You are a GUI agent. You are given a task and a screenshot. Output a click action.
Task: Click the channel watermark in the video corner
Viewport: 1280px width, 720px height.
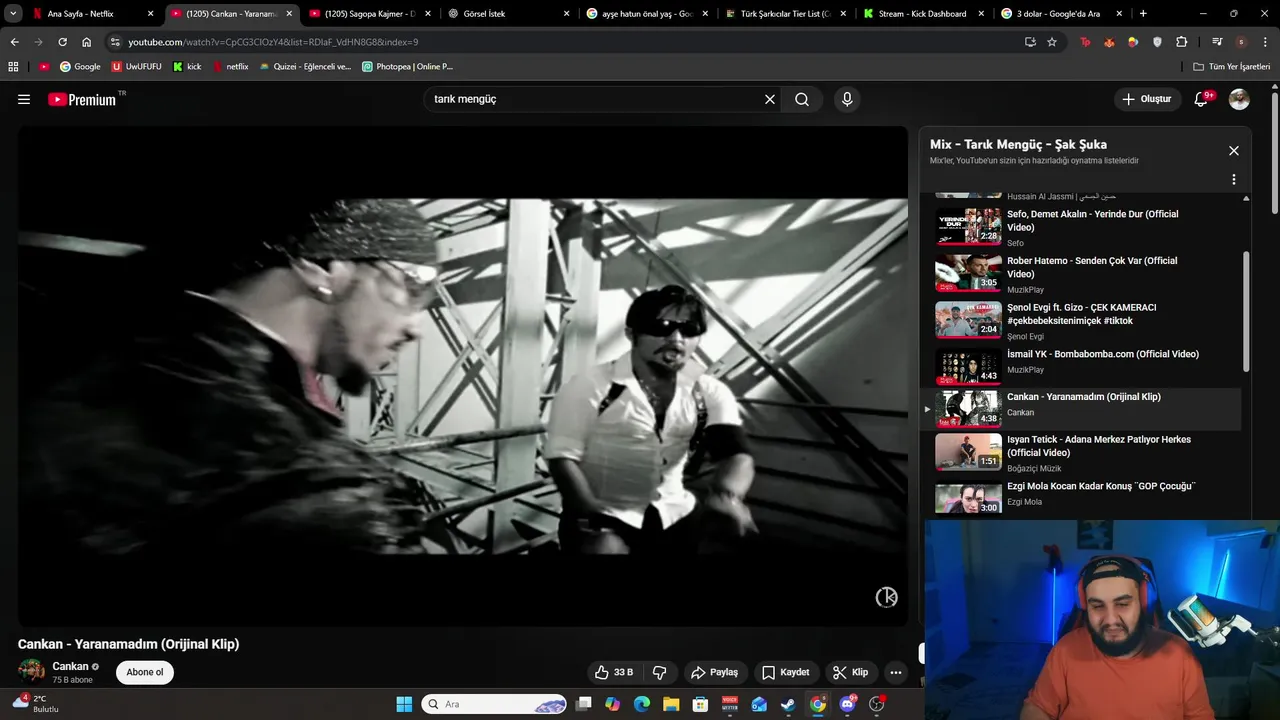887,597
